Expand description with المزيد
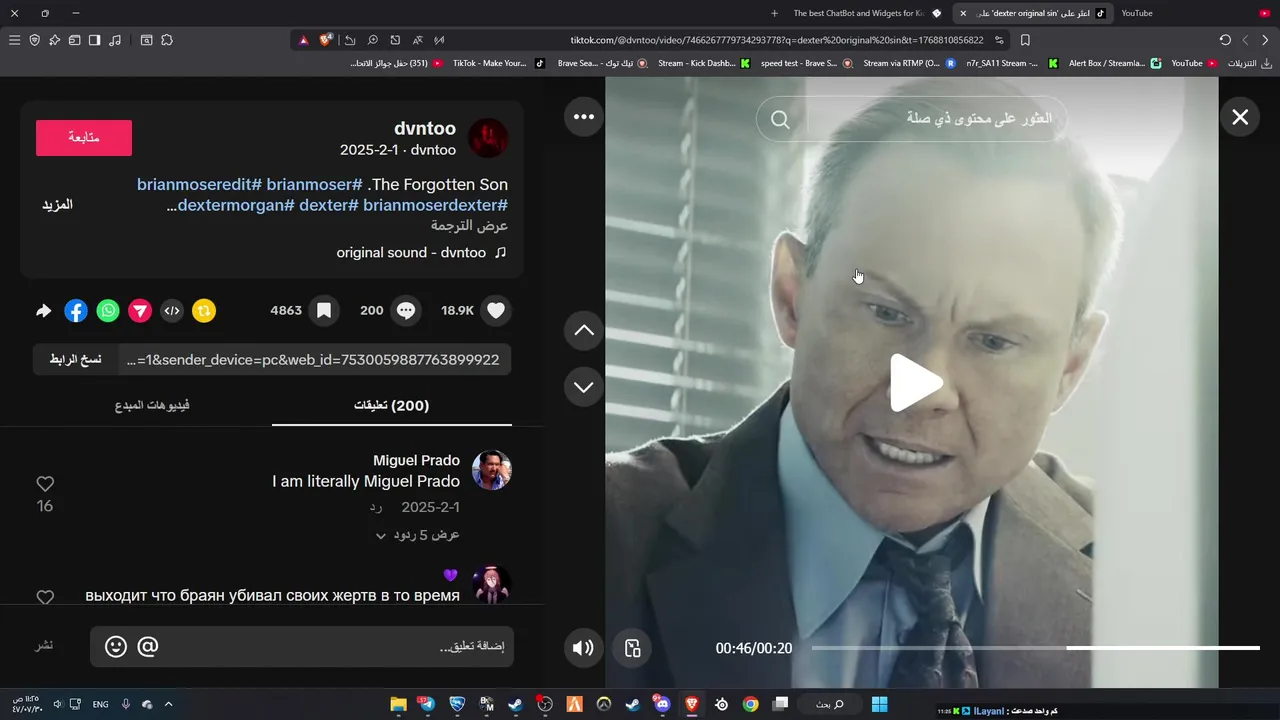The image size is (1280, 720). [57, 204]
